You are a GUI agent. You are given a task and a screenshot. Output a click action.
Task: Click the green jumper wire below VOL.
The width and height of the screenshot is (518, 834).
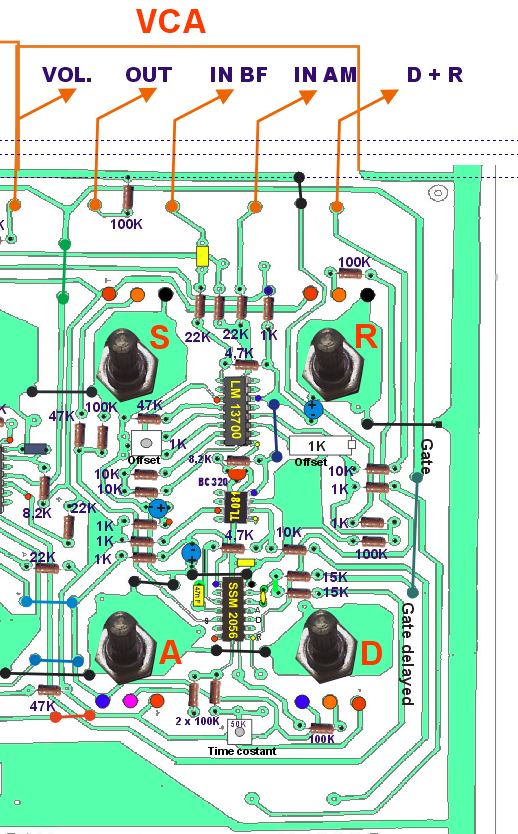[x=64, y=271]
